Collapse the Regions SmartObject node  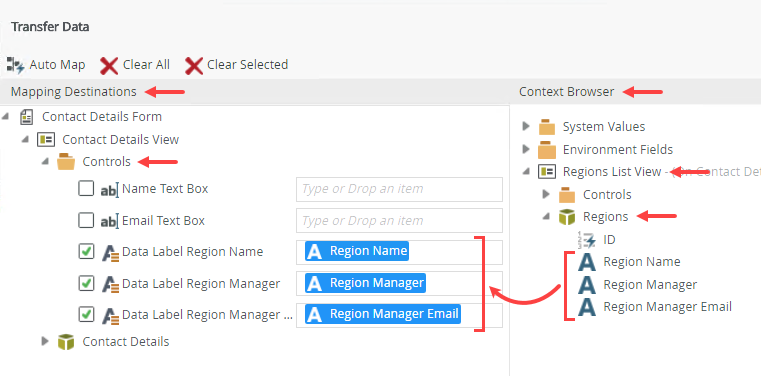pos(546,217)
